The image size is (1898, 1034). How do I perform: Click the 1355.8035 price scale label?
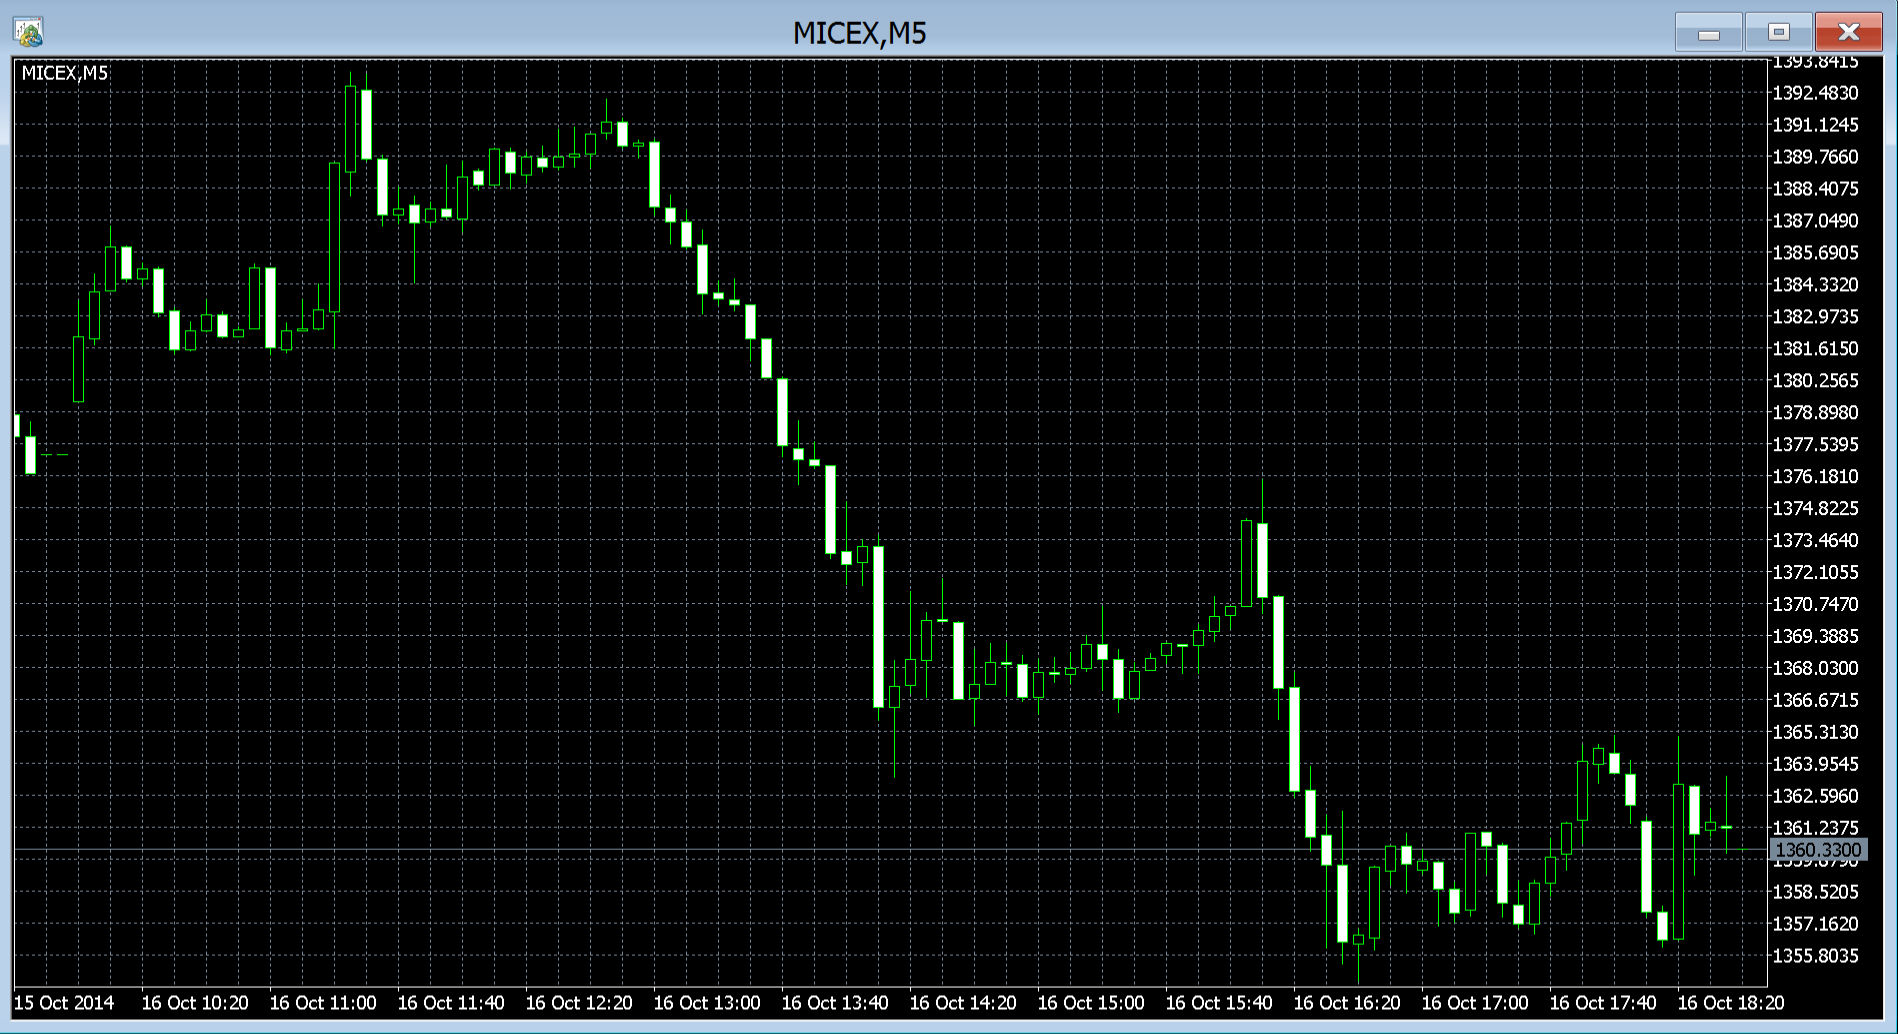coord(1815,956)
